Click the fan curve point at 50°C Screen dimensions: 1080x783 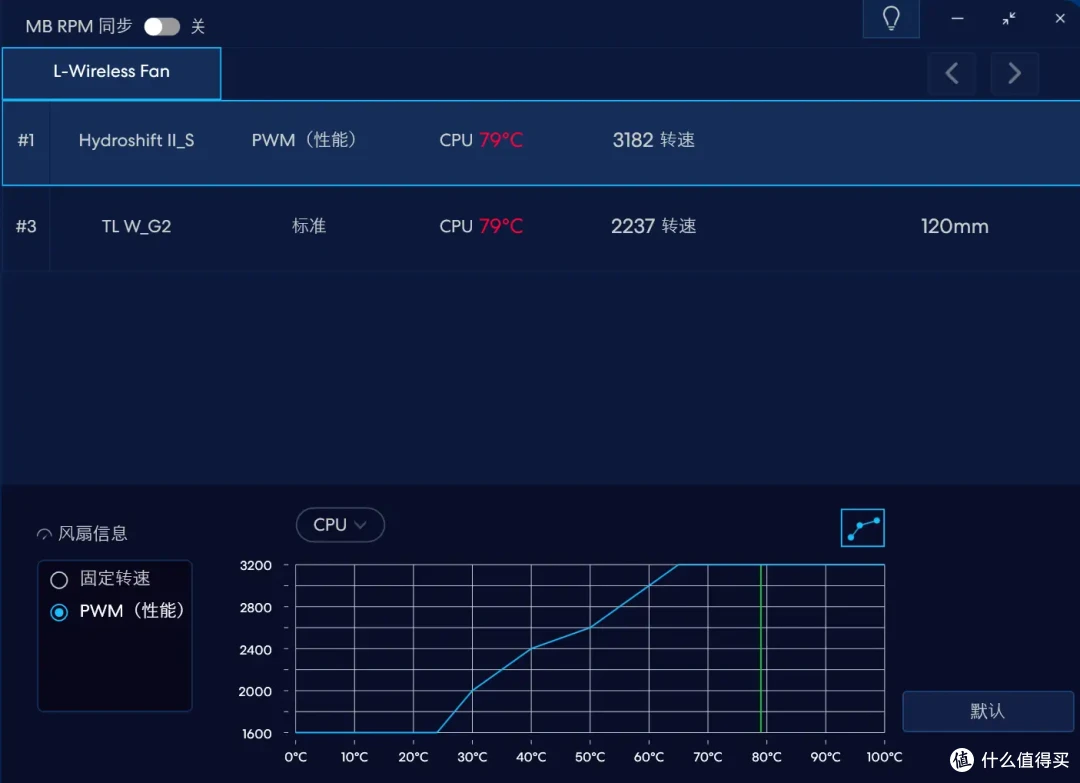click(590, 627)
